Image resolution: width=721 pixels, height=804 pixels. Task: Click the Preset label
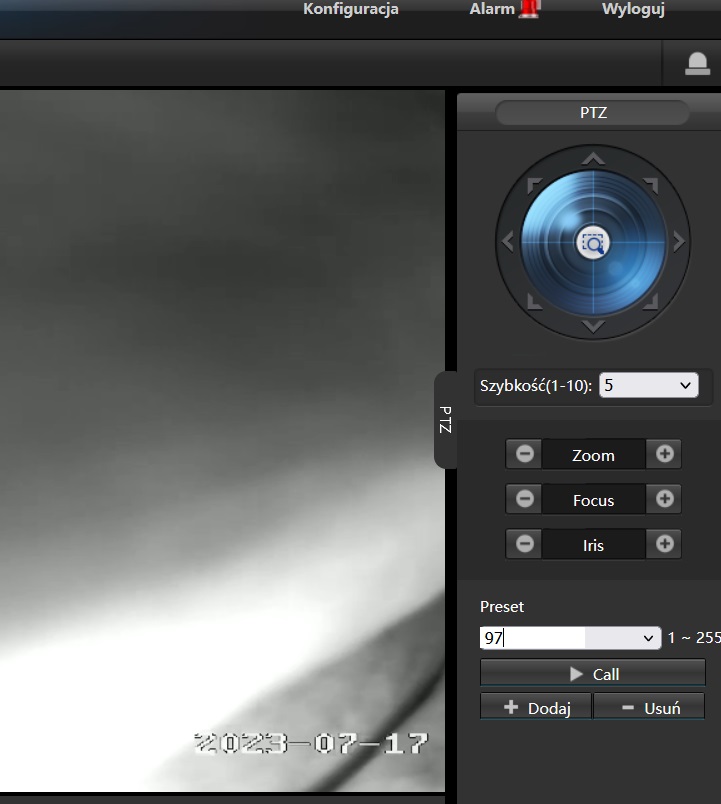502,607
